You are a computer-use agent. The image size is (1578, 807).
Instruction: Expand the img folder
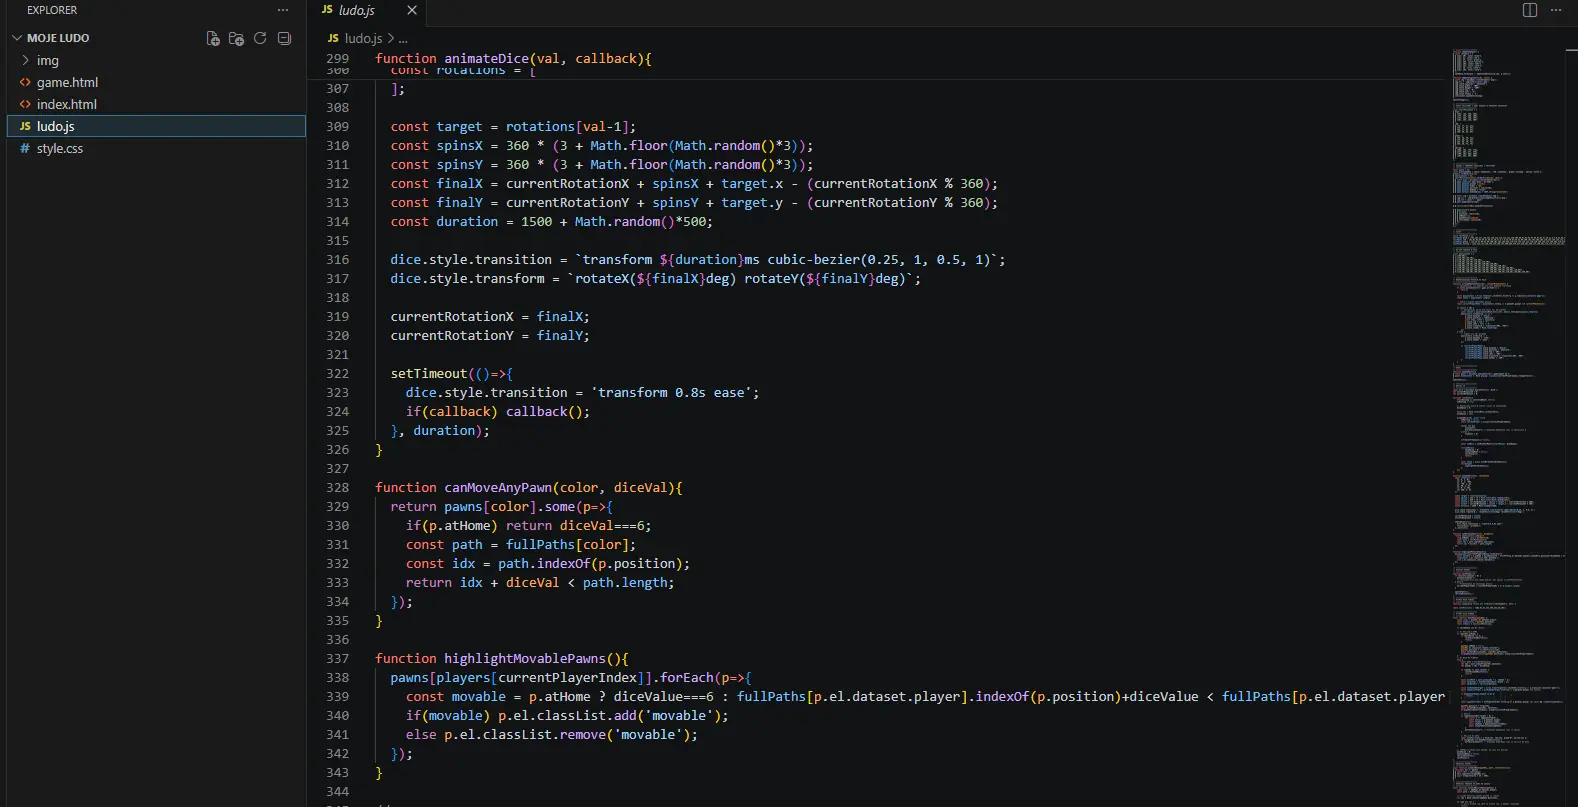[47, 61]
